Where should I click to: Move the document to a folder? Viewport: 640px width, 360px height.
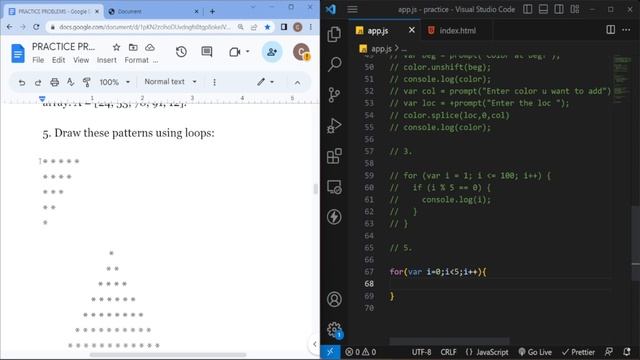(x=133, y=47)
